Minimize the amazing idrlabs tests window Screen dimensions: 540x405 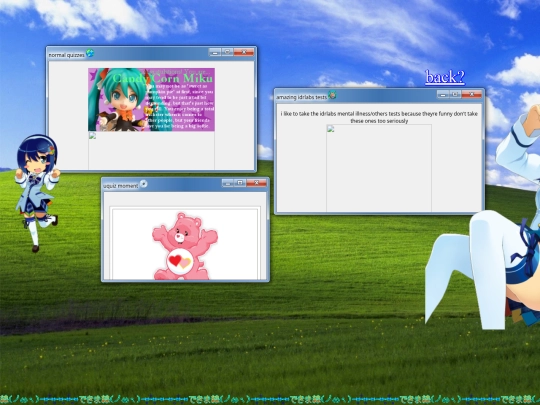click(x=443, y=94)
